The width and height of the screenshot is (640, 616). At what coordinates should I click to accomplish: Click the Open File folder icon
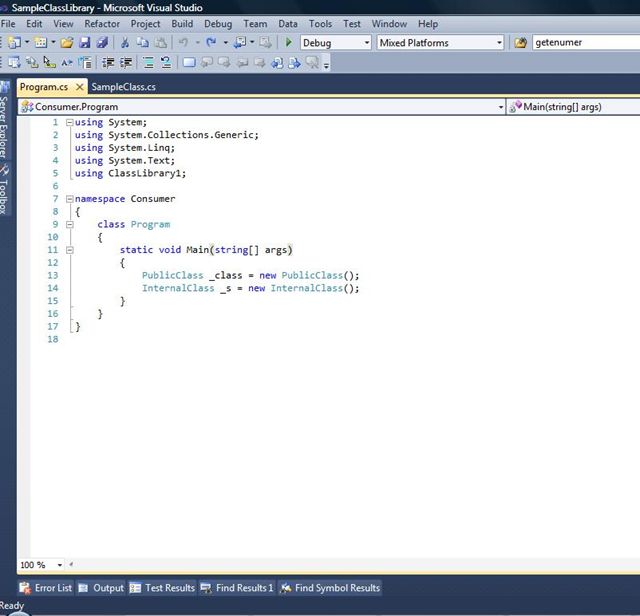click(67, 43)
